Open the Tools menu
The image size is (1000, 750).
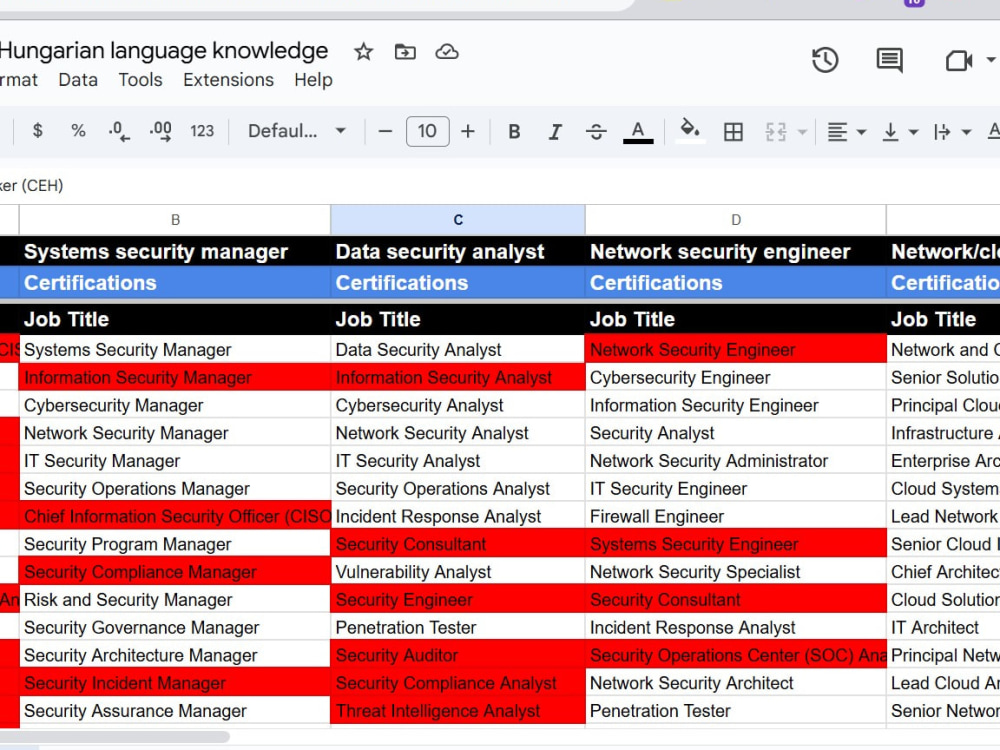coord(140,80)
